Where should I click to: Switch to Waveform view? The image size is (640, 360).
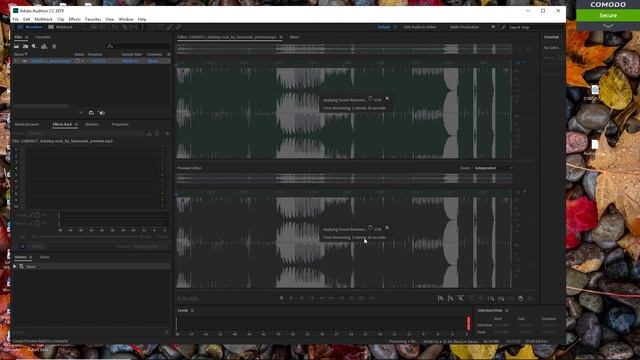pos(30,27)
